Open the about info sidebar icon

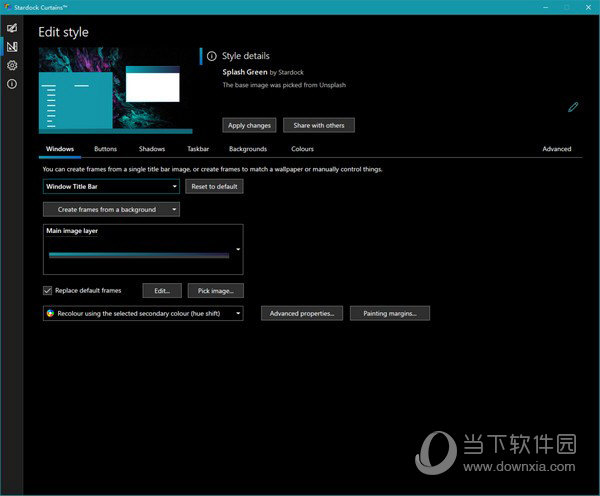point(12,84)
